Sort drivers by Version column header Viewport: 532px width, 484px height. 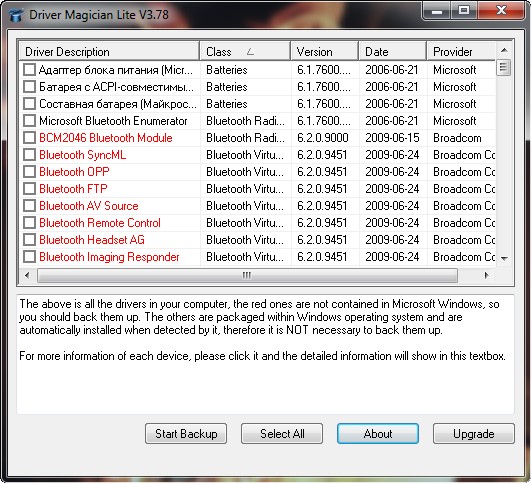[x=325, y=51]
